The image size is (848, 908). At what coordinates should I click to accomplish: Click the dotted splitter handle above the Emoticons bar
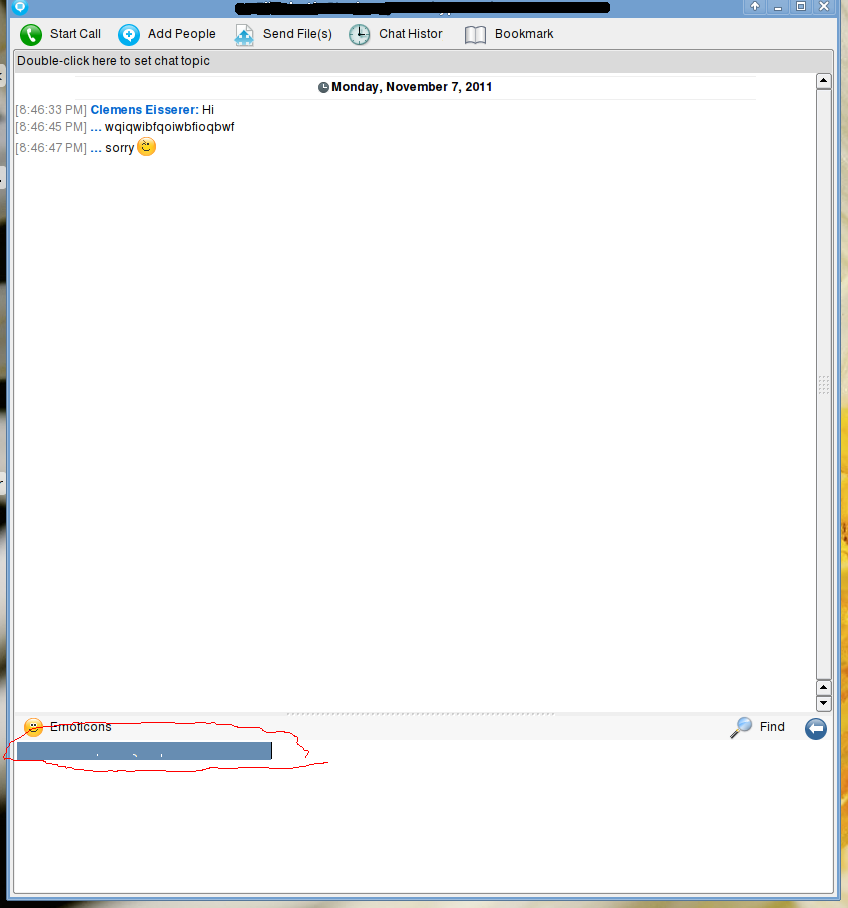click(420, 714)
